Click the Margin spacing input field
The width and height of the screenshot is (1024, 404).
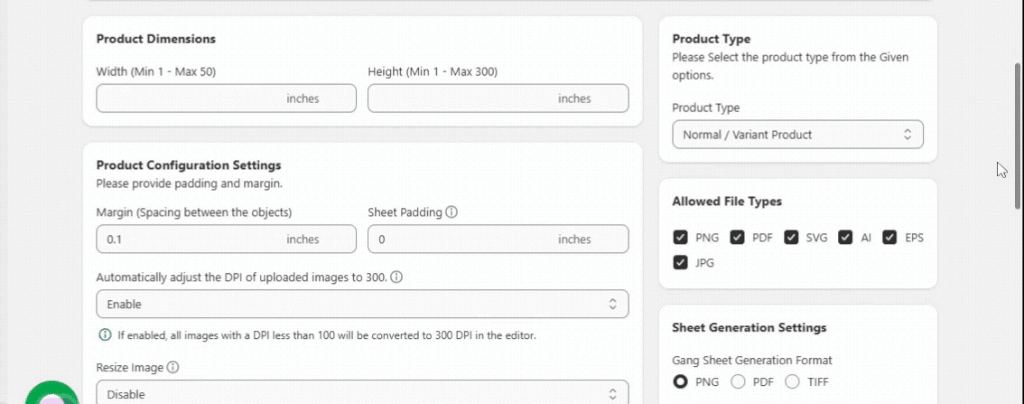[190, 239]
